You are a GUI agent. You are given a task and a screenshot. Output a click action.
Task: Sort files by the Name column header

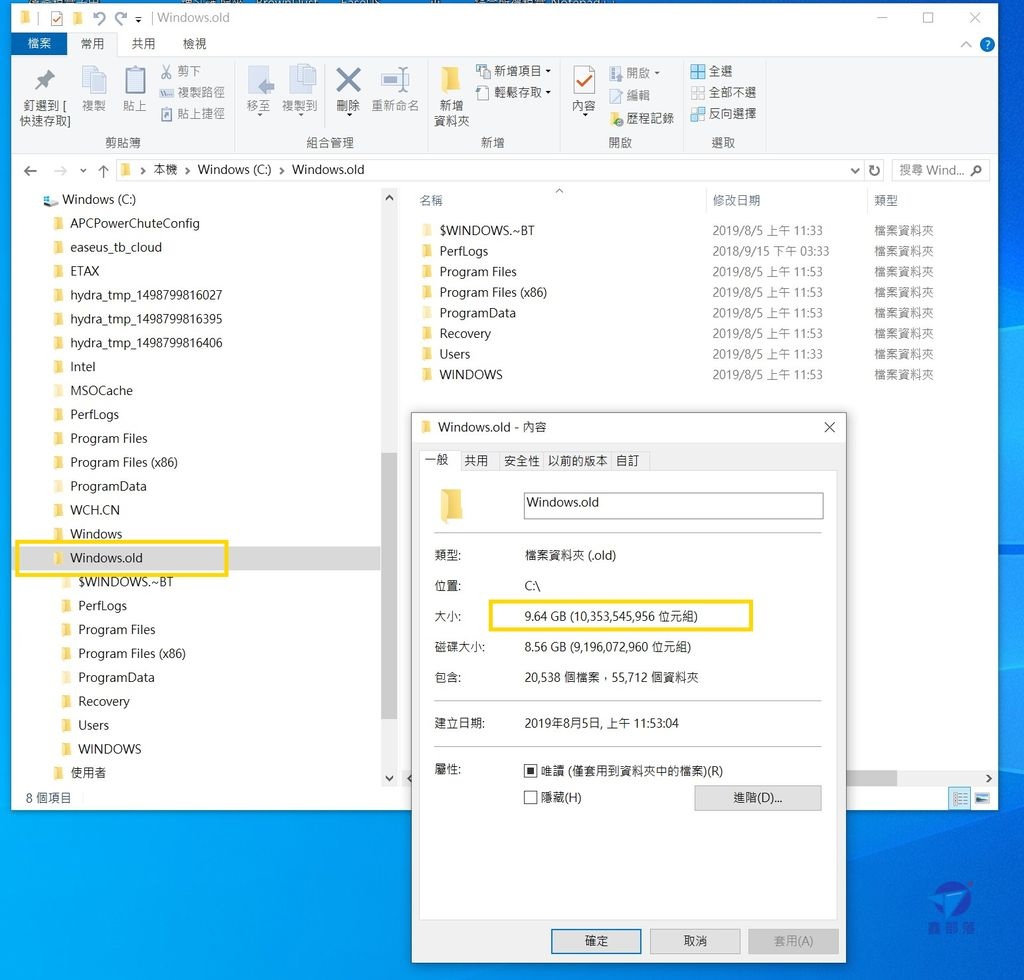pos(431,200)
